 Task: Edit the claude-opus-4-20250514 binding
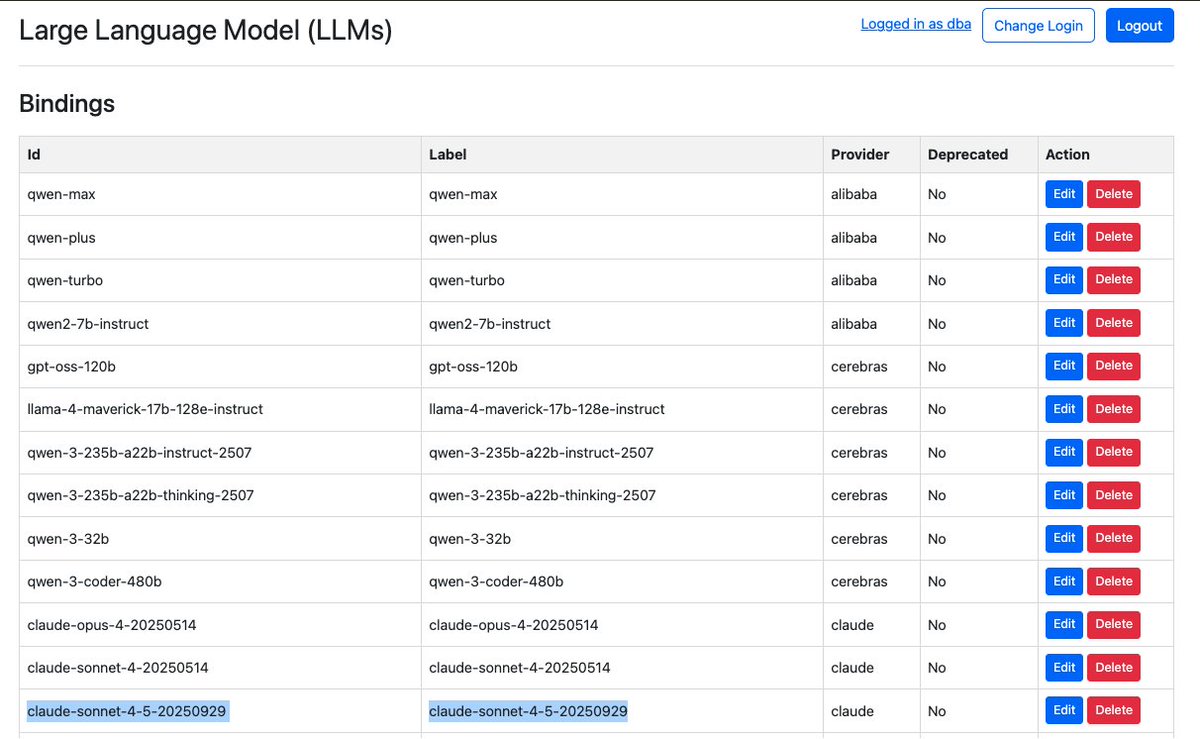click(1064, 624)
